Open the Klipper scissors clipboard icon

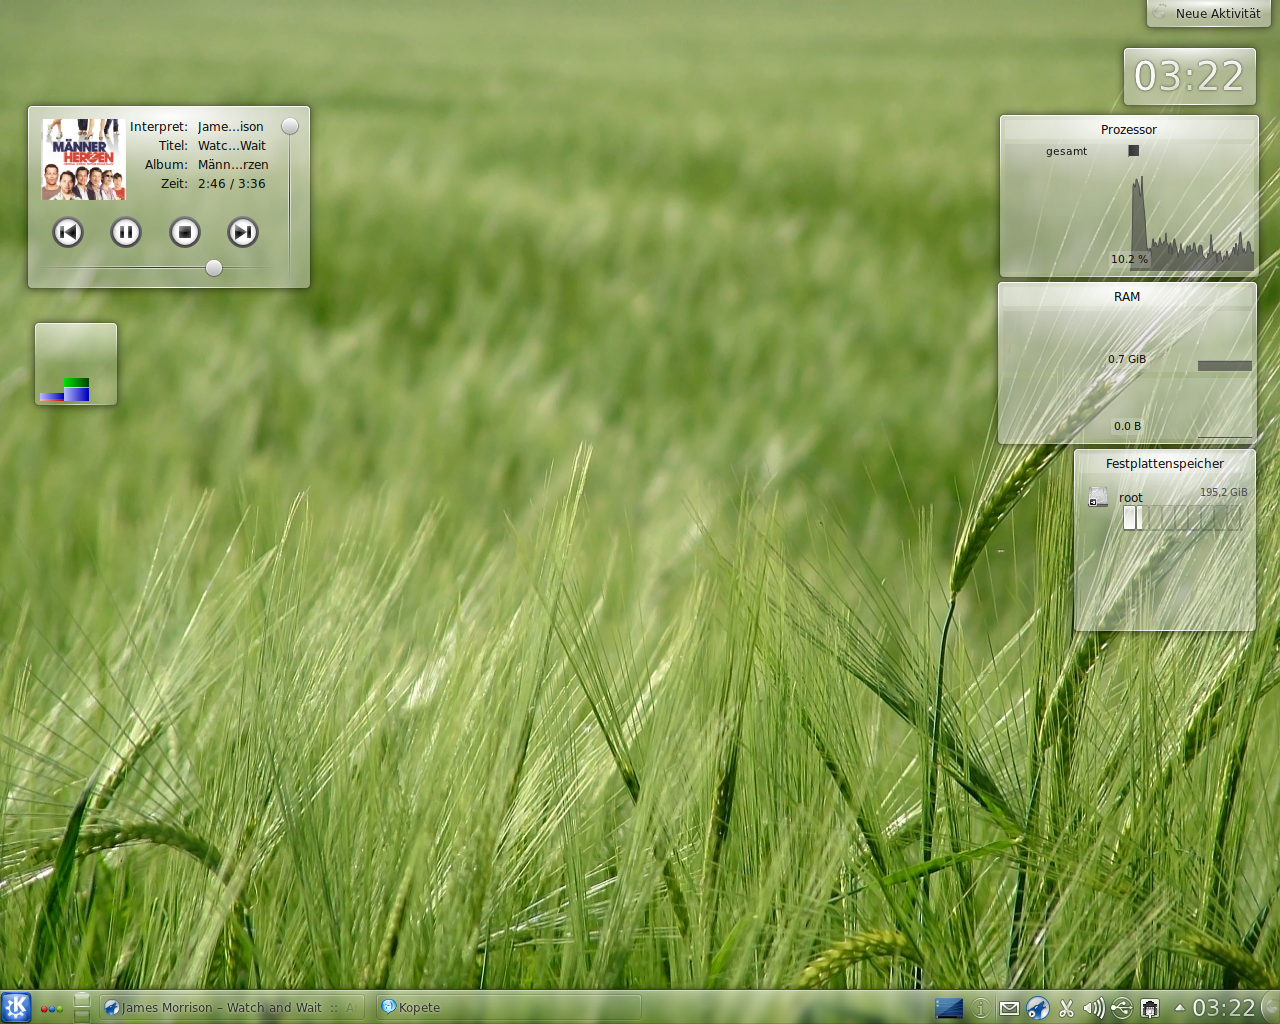(1066, 1008)
